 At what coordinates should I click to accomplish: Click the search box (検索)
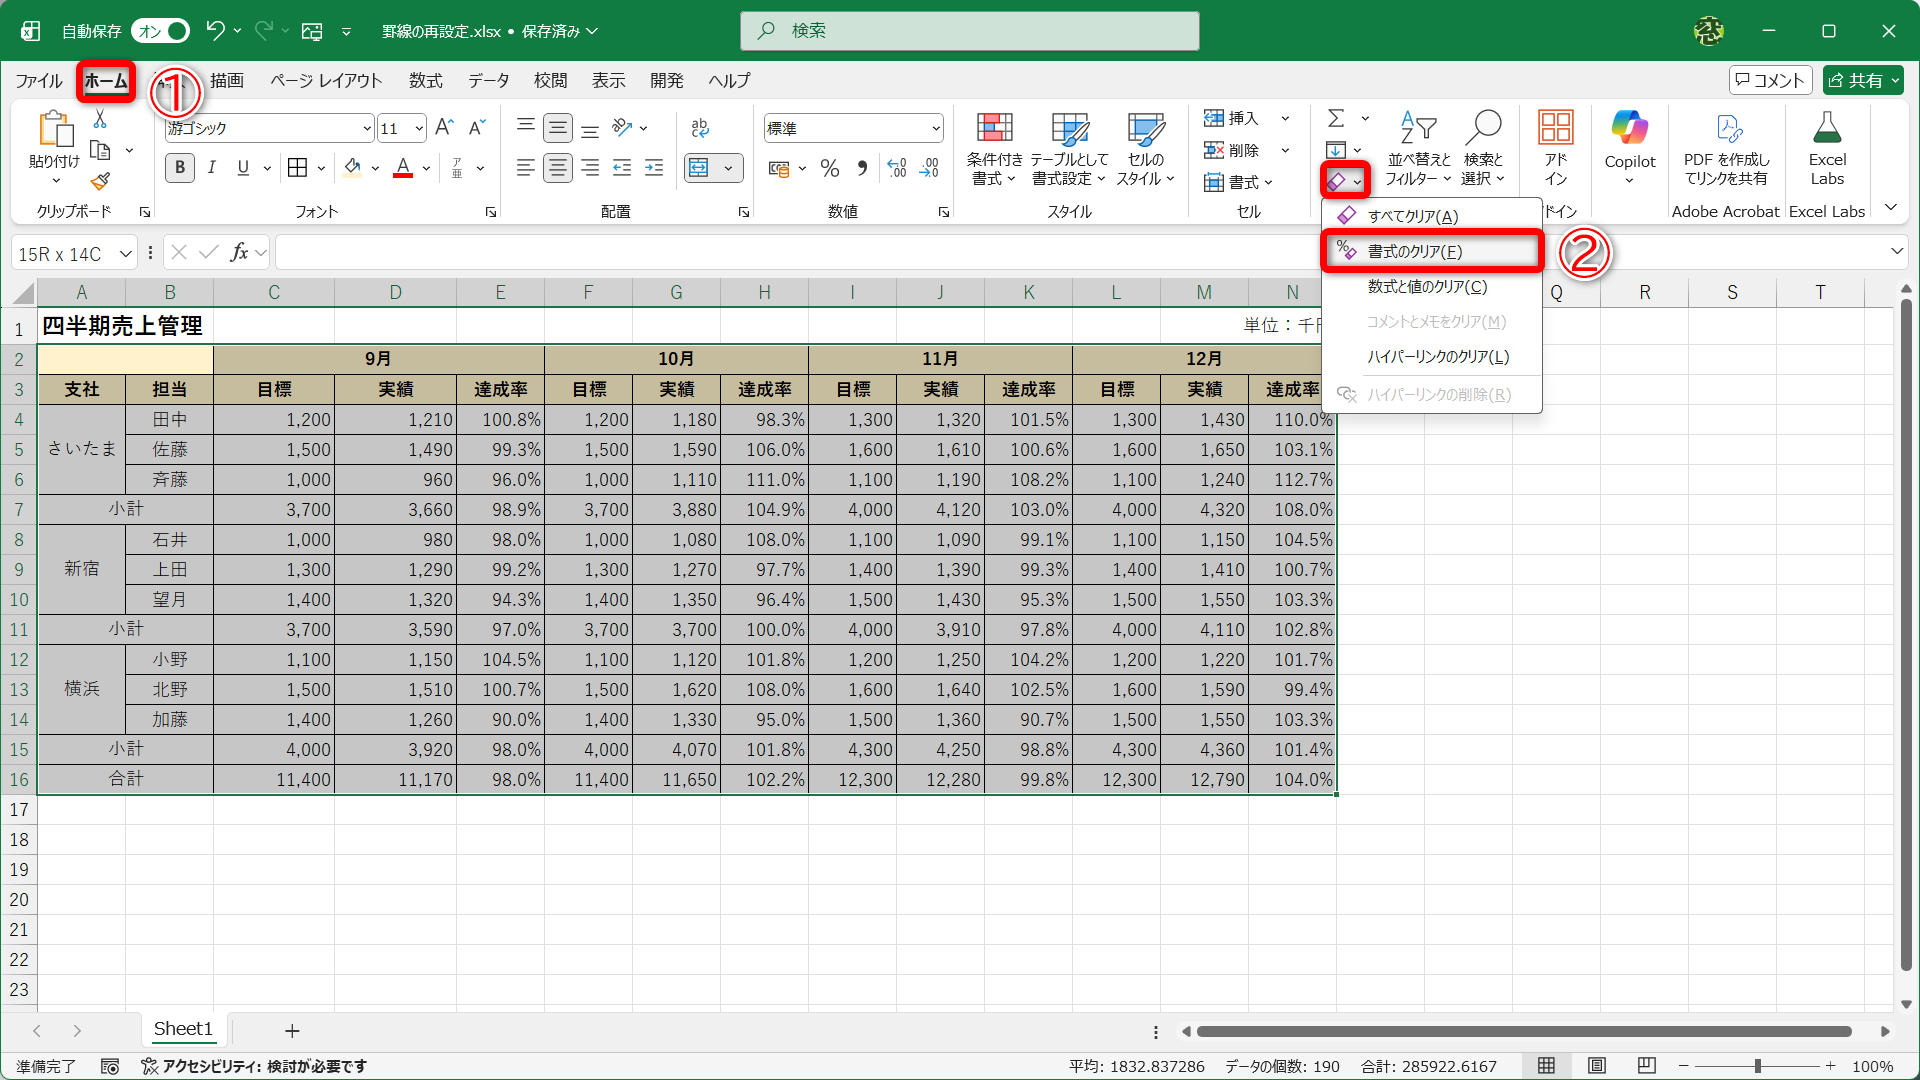coord(969,31)
